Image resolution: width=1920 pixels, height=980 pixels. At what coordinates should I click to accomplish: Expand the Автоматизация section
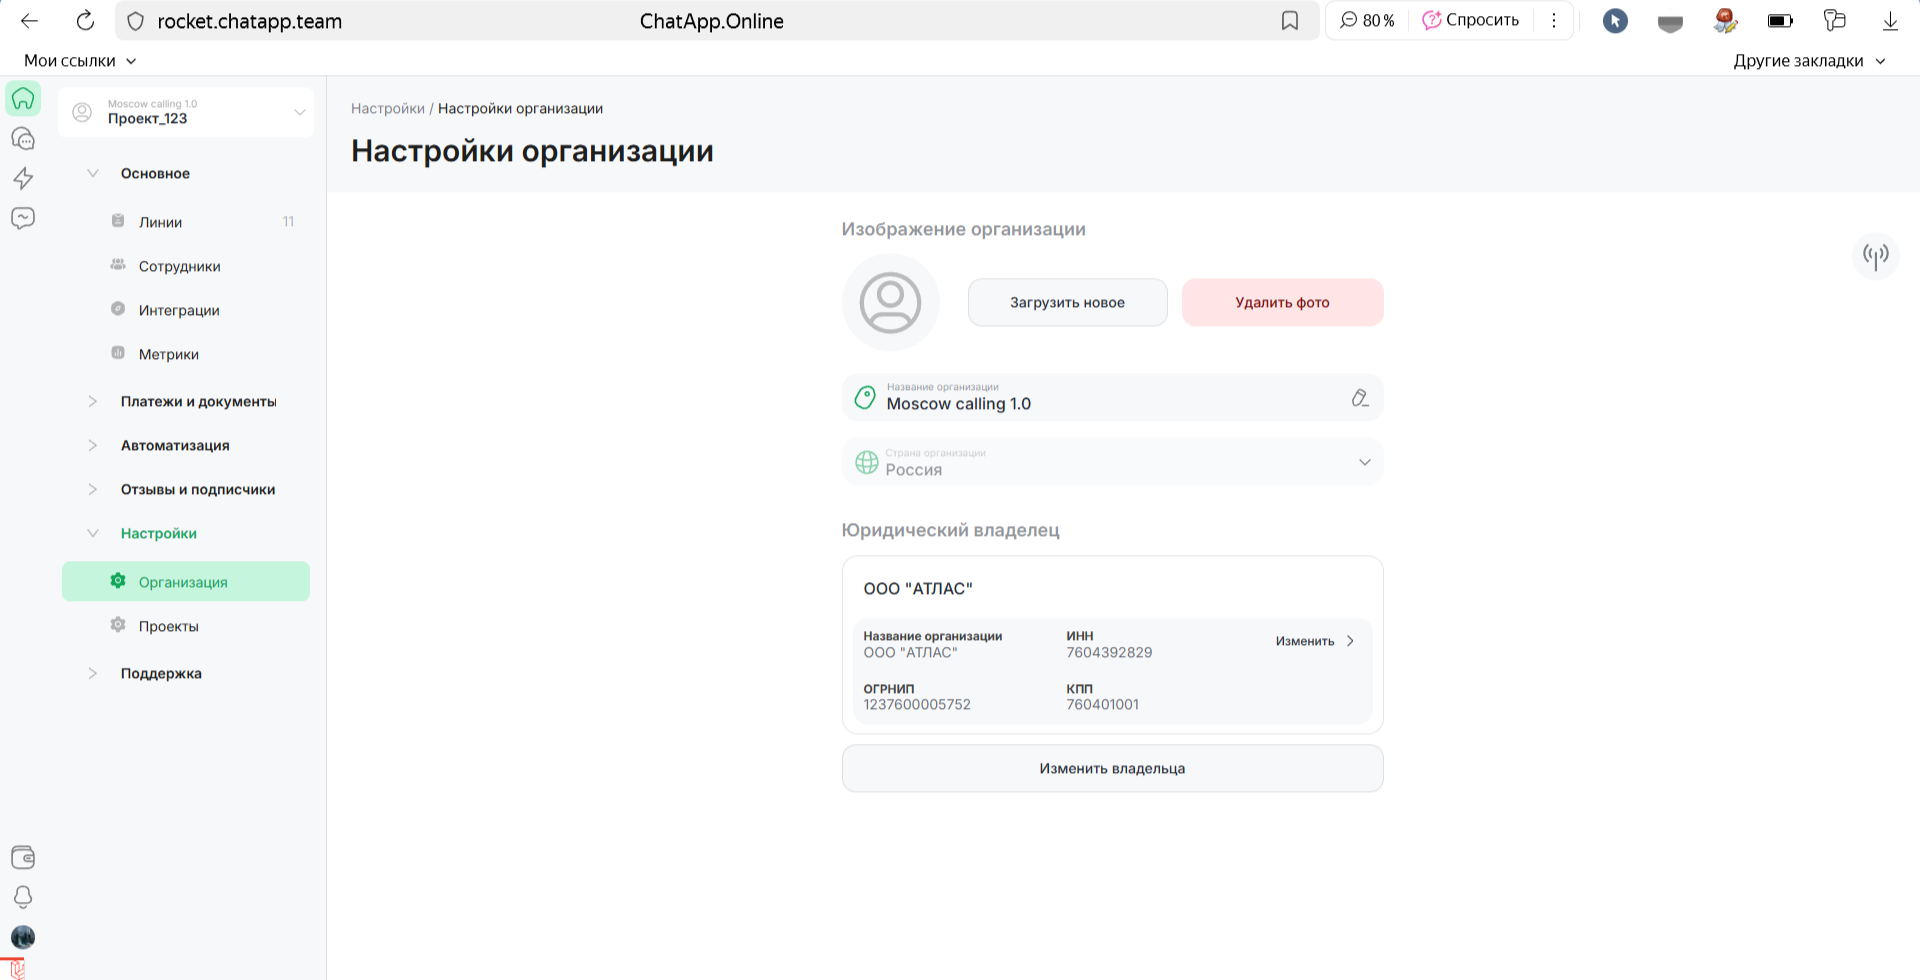tap(175, 445)
